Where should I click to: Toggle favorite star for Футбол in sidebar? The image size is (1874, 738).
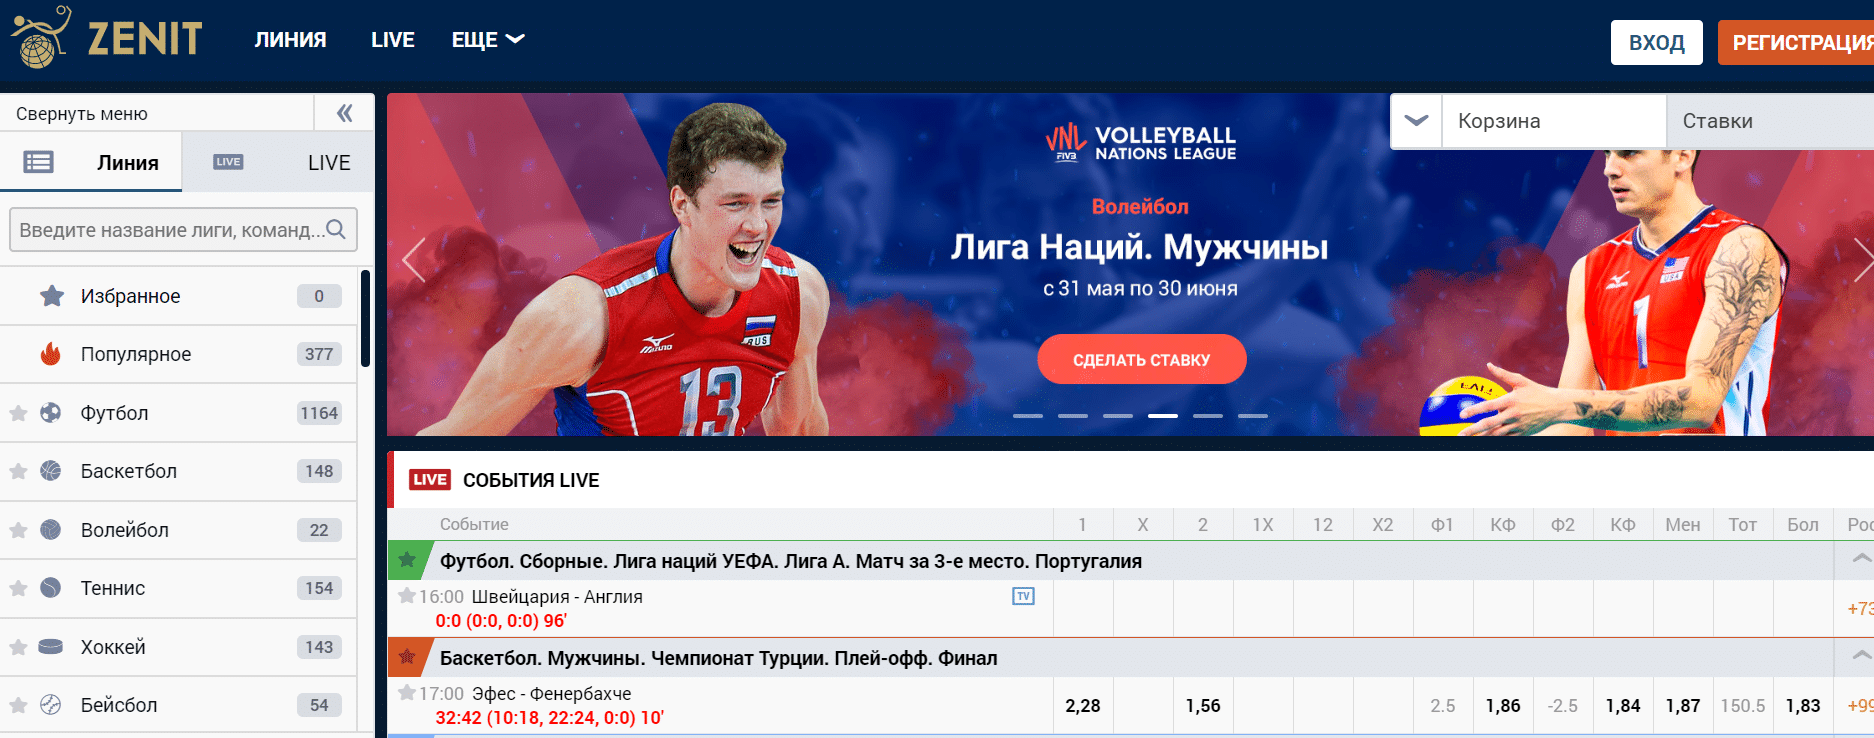(18, 413)
